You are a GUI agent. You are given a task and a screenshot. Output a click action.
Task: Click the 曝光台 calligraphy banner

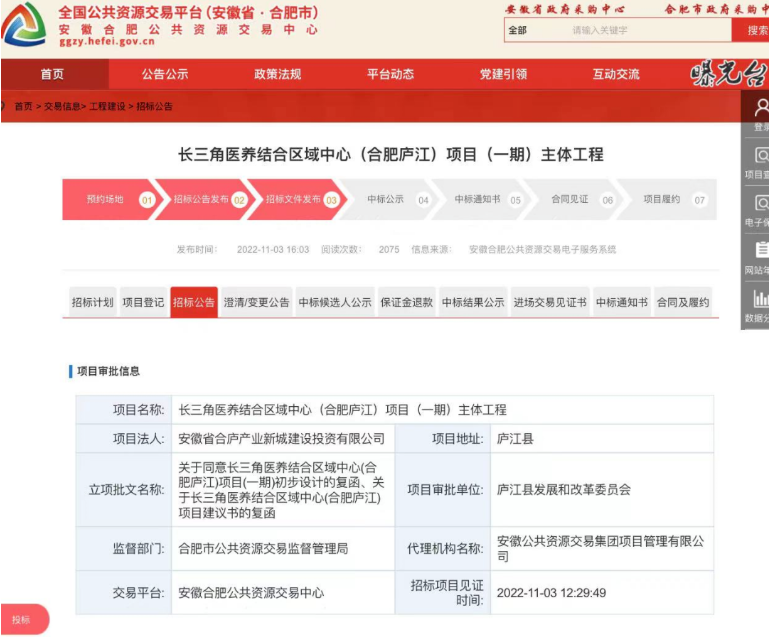tap(728, 74)
